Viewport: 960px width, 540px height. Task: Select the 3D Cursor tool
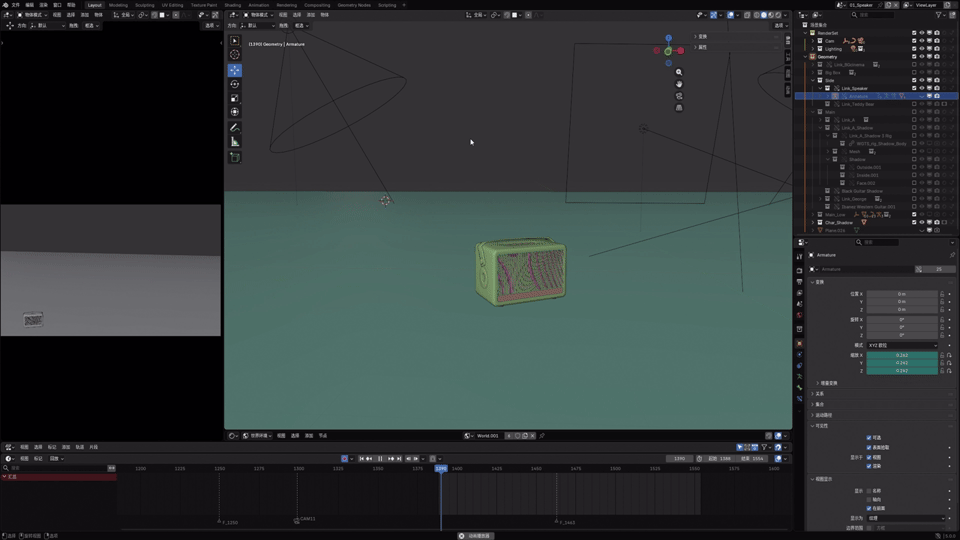(234, 54)
